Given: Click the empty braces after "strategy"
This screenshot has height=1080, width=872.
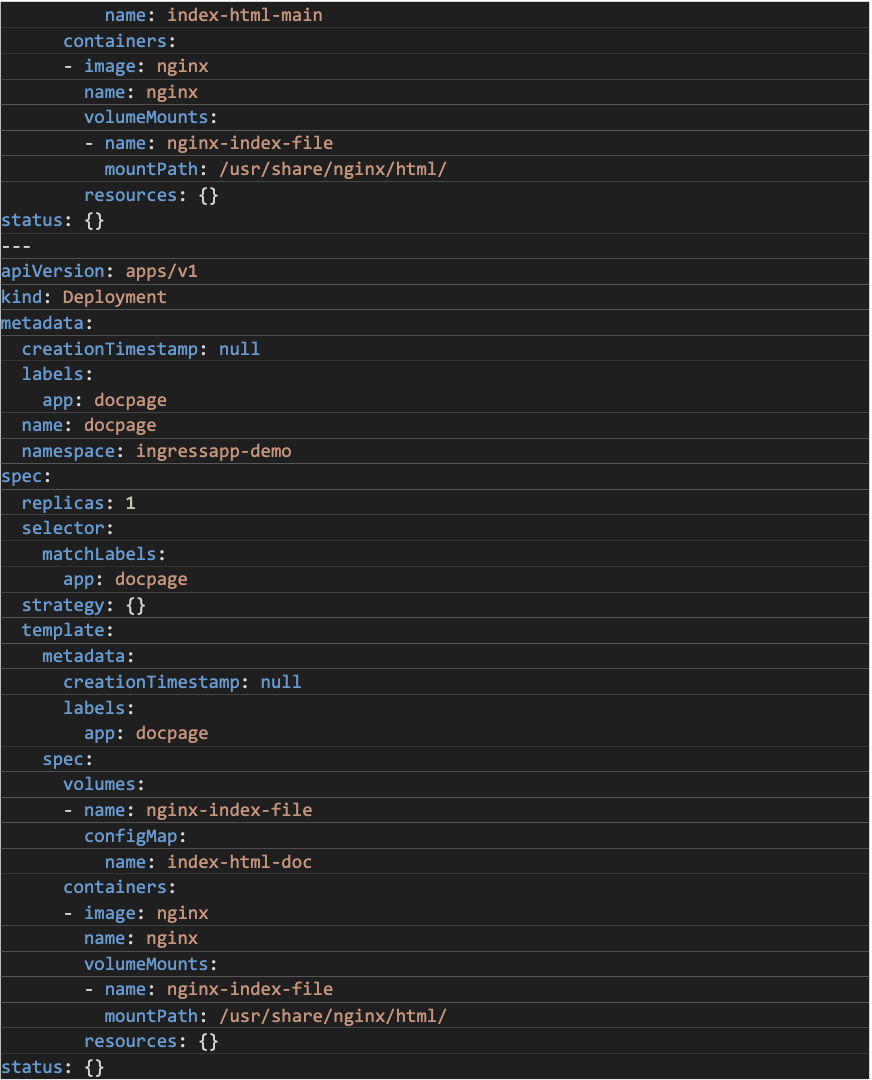Looking at the screenshot, I should coord(136,605).
